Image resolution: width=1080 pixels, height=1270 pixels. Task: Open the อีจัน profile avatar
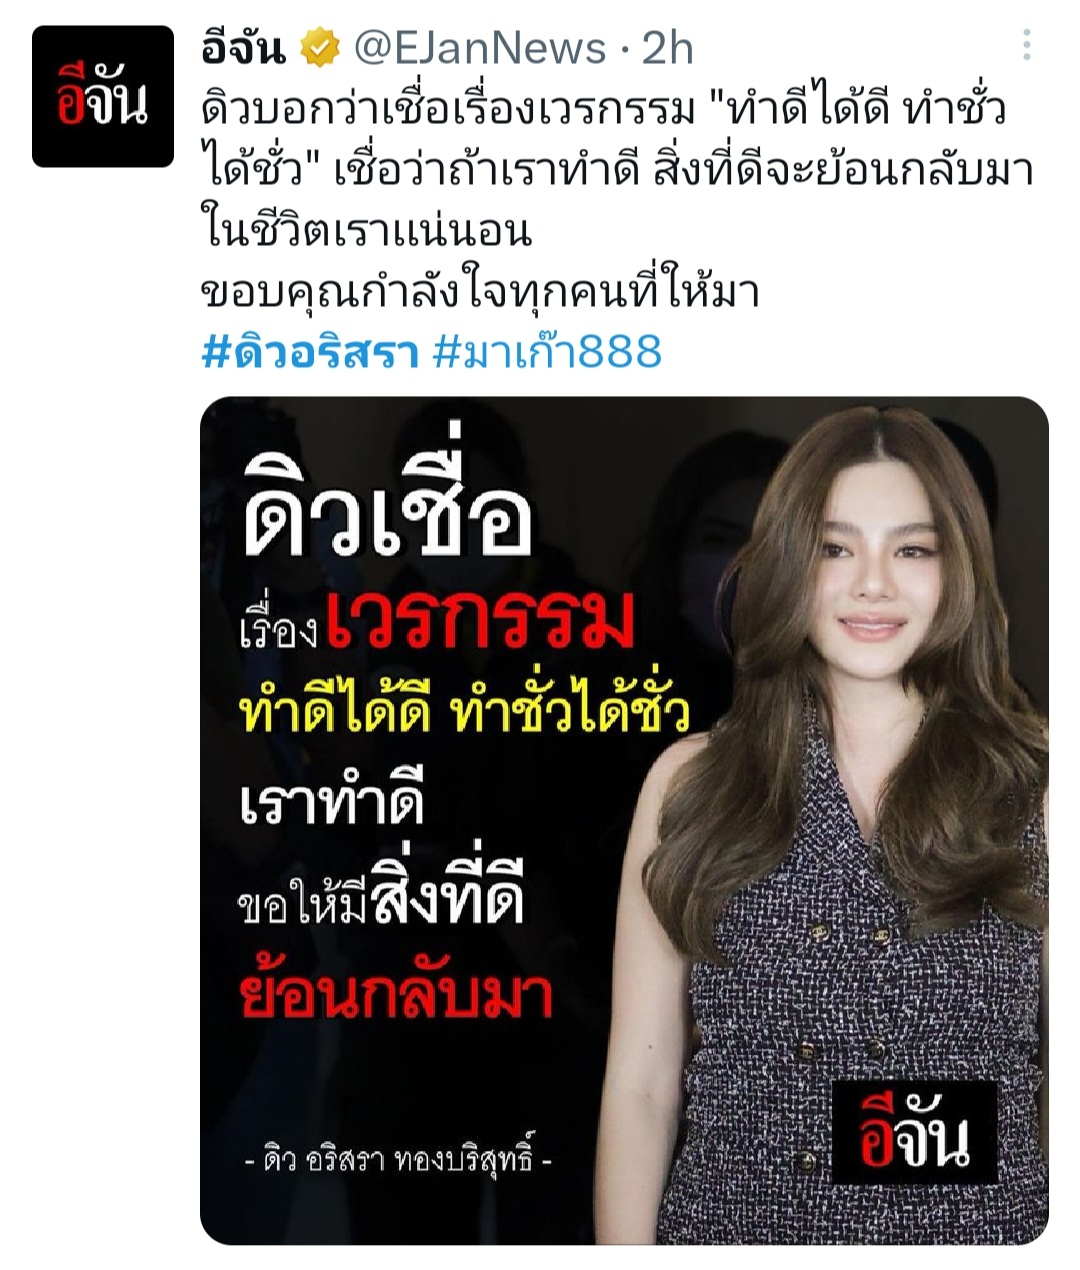(103, 96)
